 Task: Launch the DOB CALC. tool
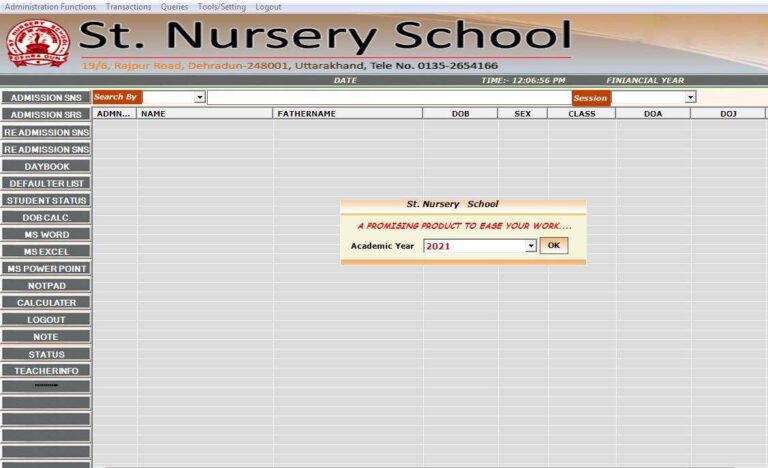point(46,217)
